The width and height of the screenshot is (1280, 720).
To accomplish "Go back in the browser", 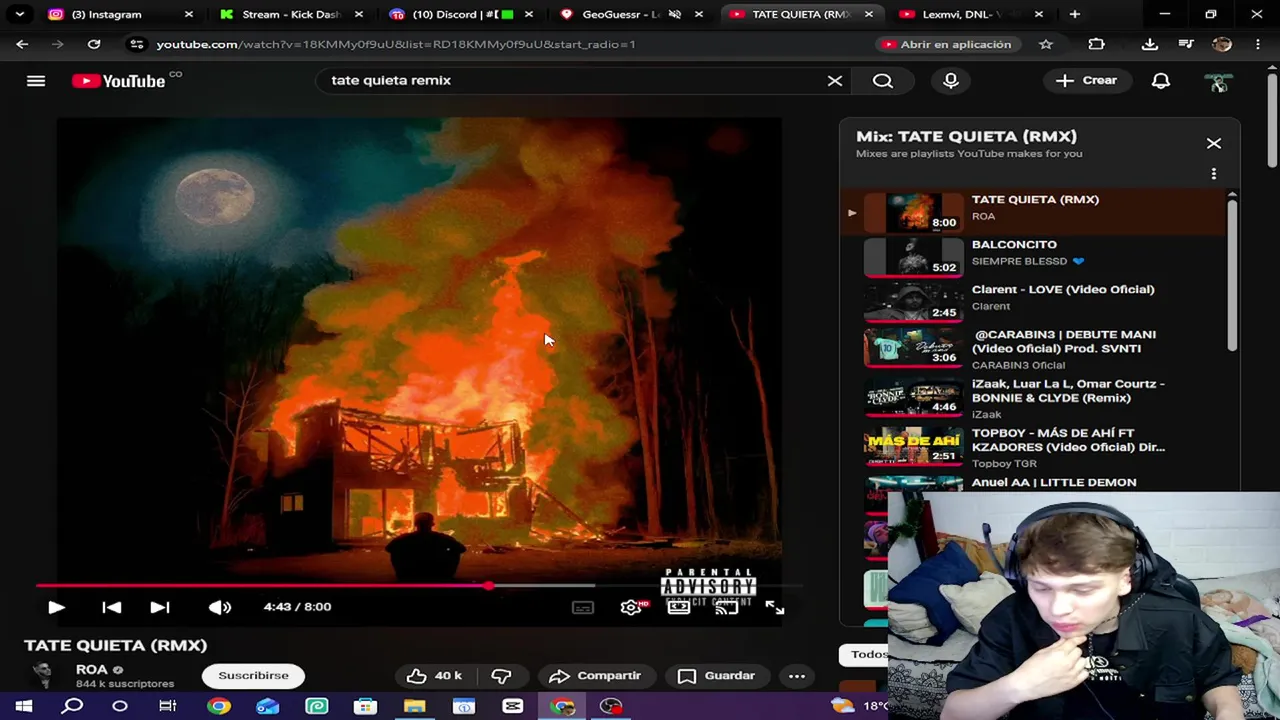I will 22,44.
